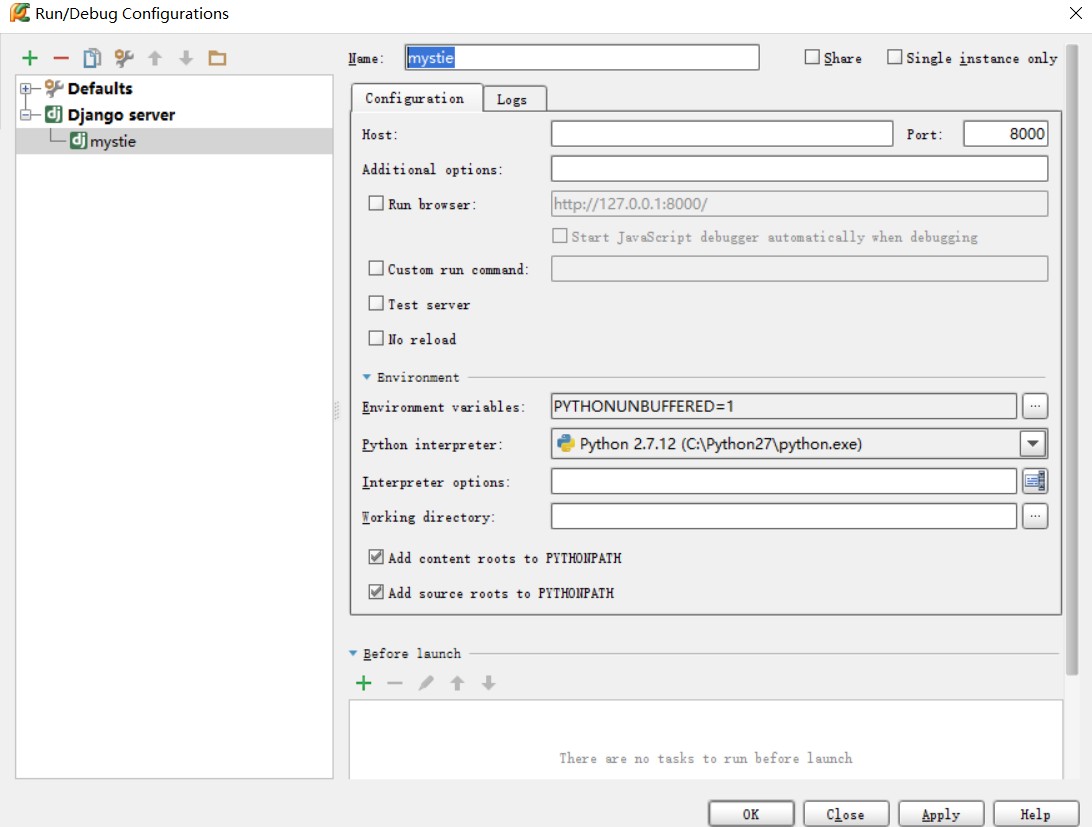The width and height of the screenshot is (1092, 827).
Task: Open Edit defaults wrench icon
Action: [x=124, y=58]
